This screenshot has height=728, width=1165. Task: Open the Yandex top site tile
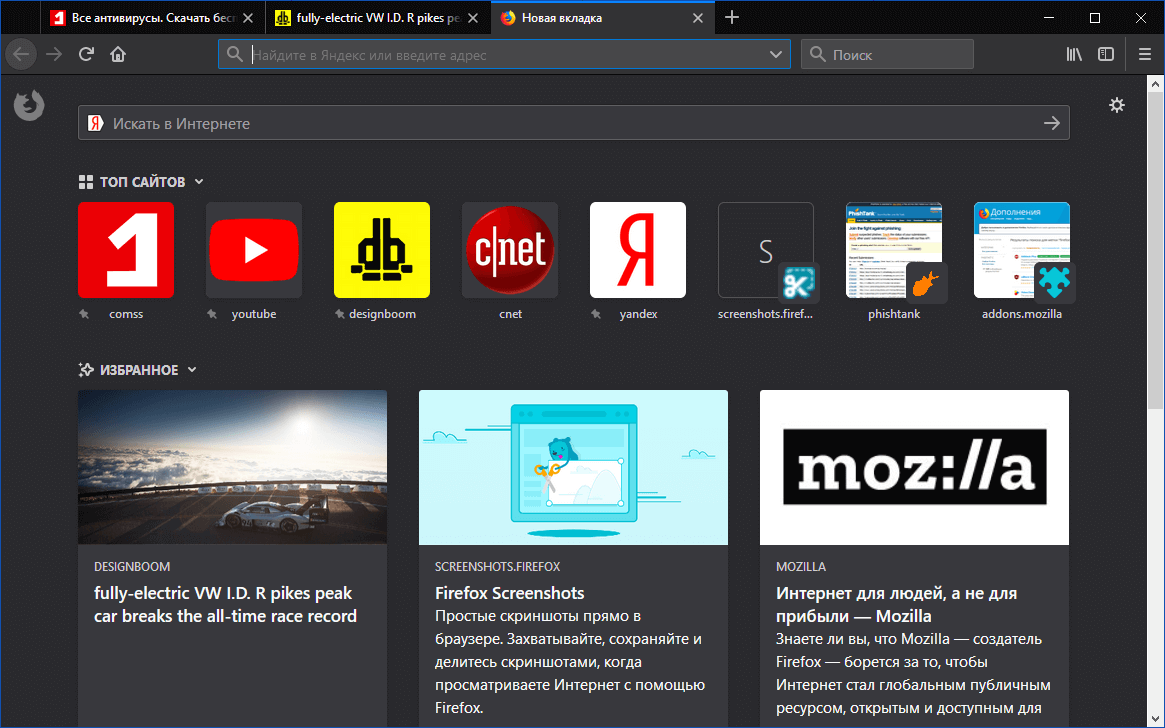[638, 250]
